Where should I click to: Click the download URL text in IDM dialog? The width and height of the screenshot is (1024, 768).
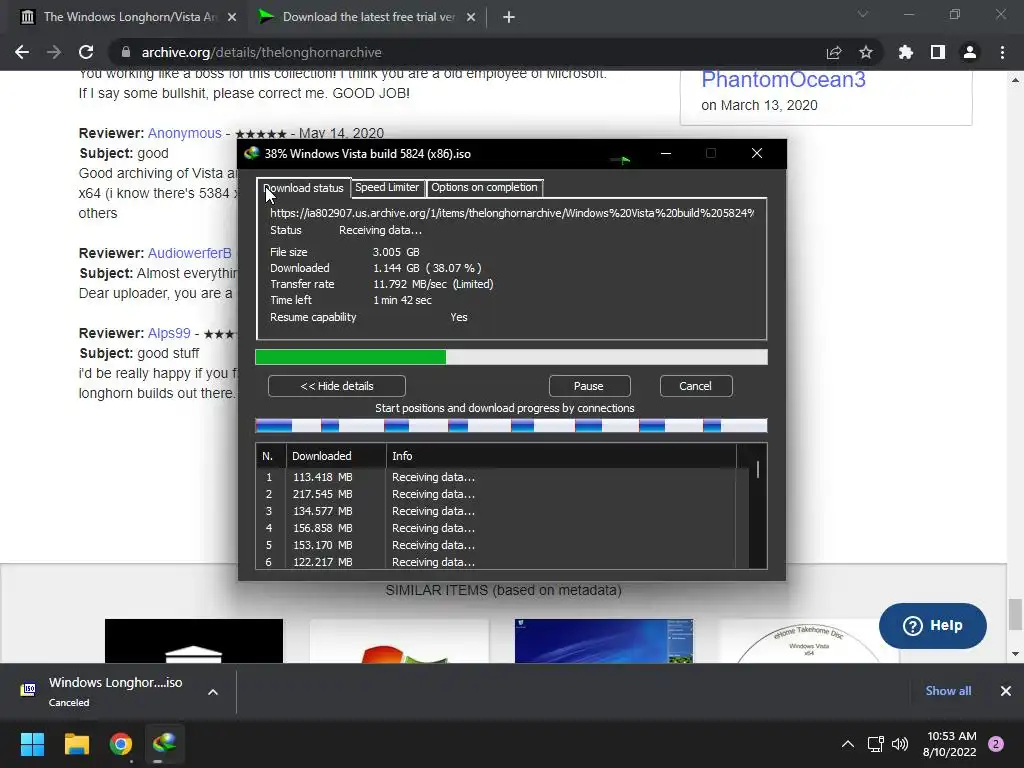click(512, 213)
